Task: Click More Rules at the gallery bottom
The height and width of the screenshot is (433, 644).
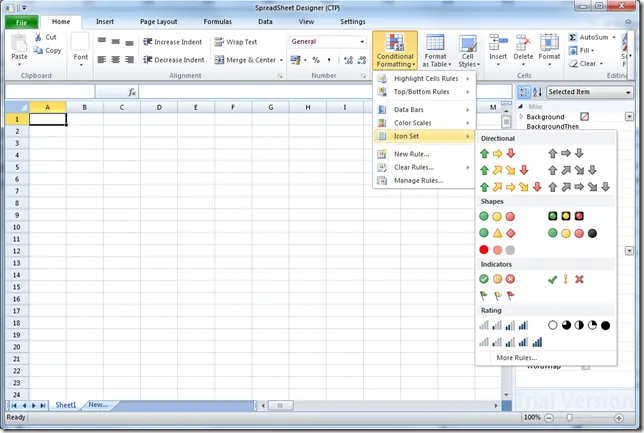Action: 516,357
